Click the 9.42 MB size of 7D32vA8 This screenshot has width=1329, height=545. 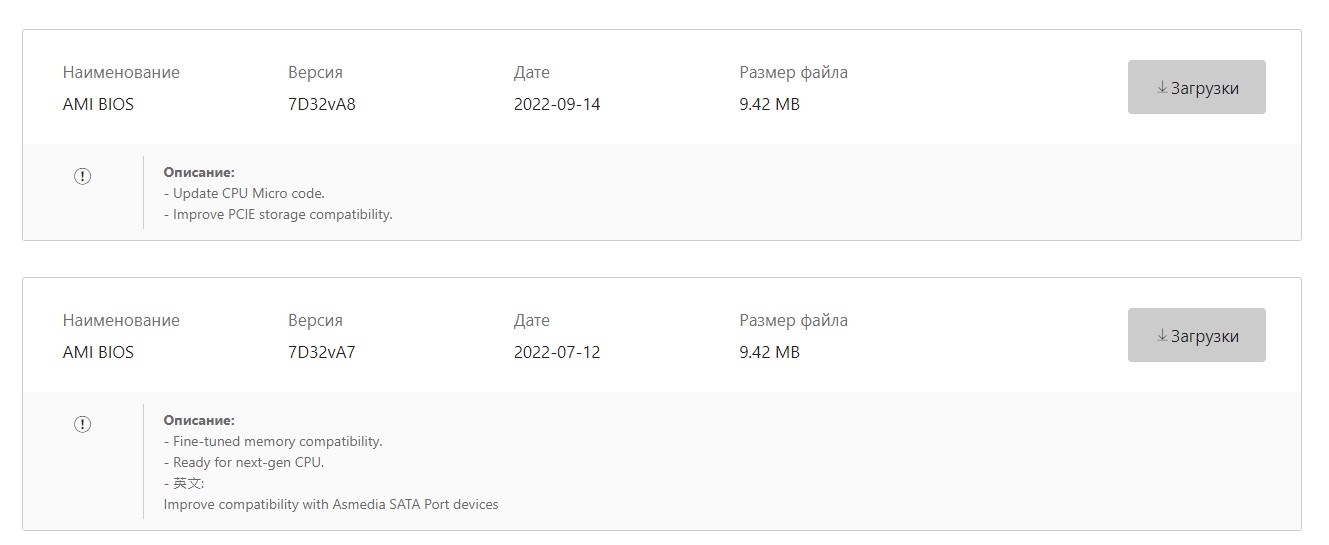[769, 104]
